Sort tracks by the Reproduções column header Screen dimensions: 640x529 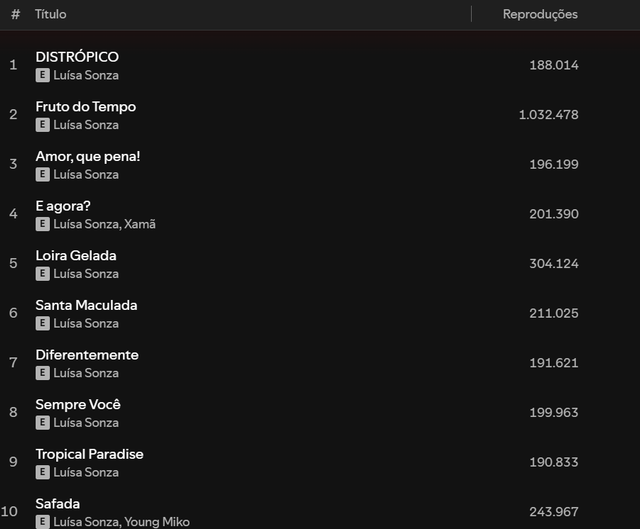[x=540, y=14]
